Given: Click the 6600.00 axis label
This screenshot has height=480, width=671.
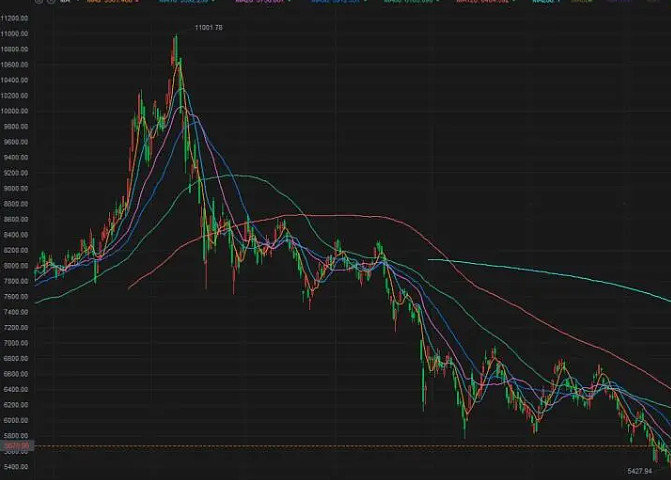Looking at the screenshot, I should click(x=16, y=374).
